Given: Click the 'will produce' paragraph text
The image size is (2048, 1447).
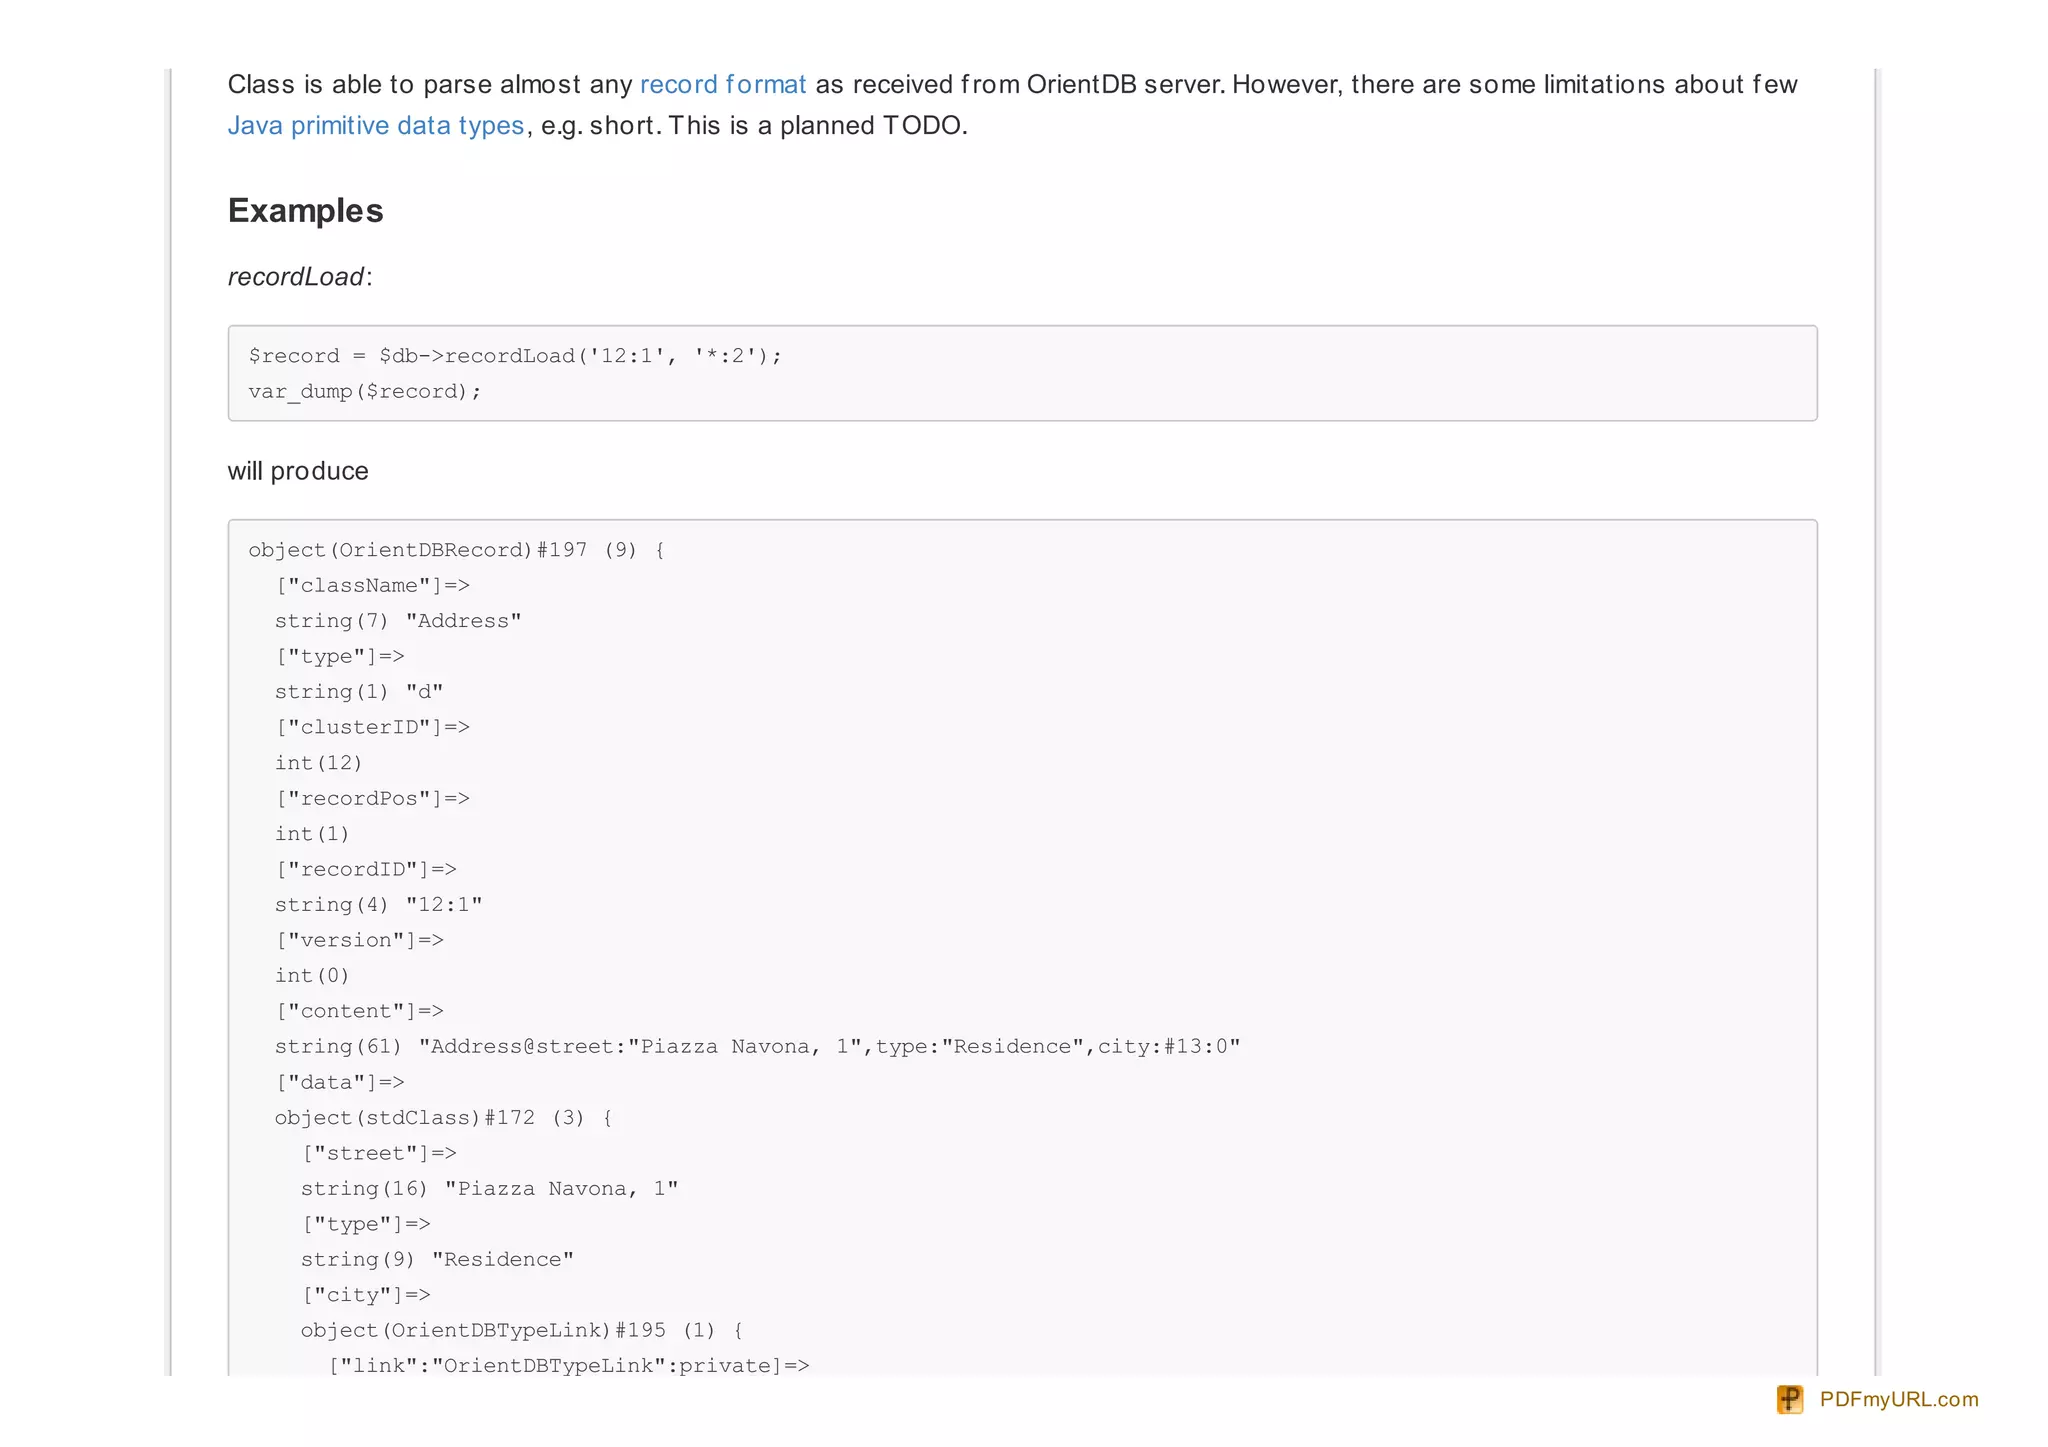Looking at the screenshot, I should (x=298, y=471).
